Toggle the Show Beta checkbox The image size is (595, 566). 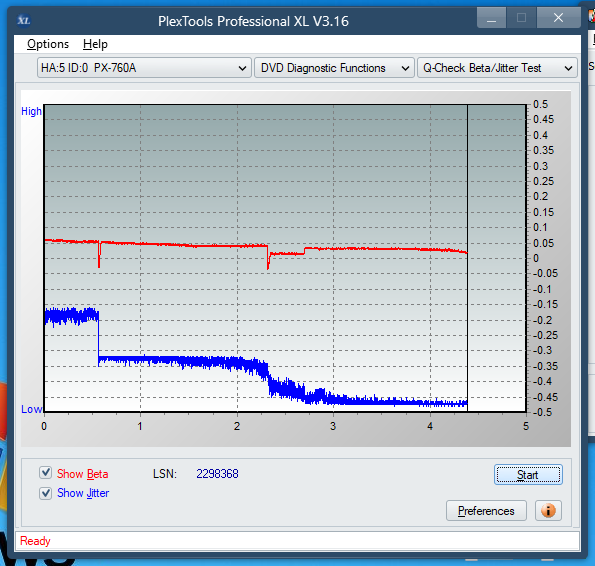[x=46, y=473]
